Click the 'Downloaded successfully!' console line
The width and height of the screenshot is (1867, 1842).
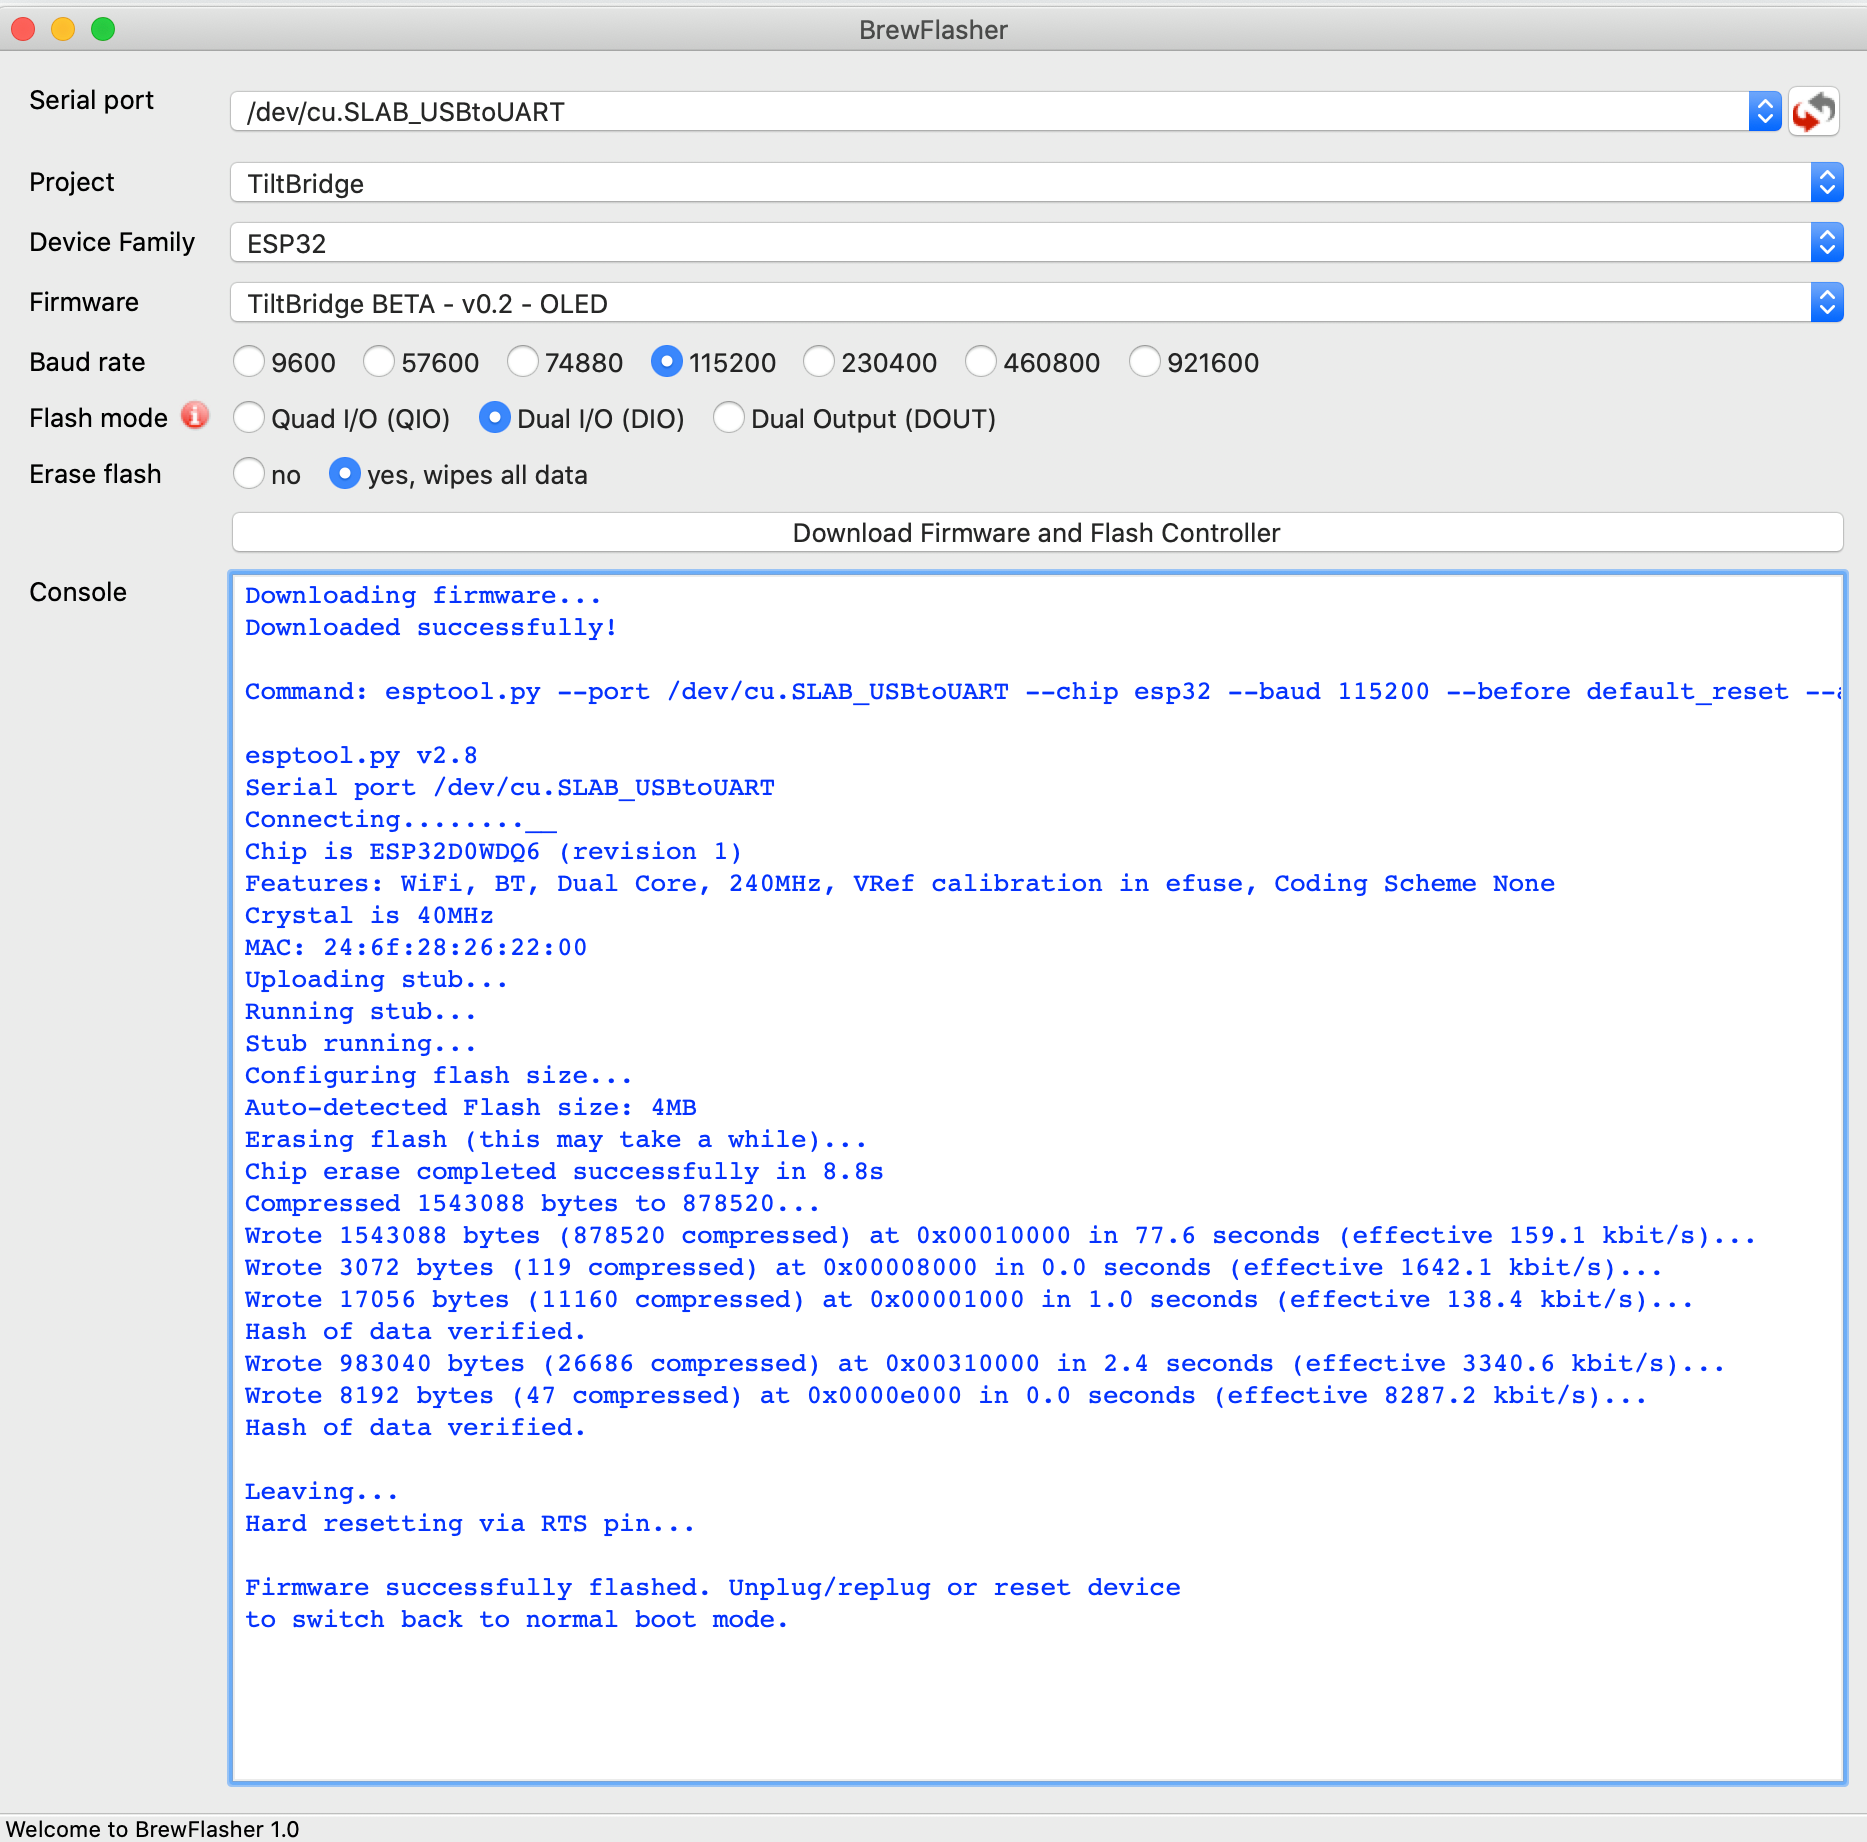tap(431, 628)
